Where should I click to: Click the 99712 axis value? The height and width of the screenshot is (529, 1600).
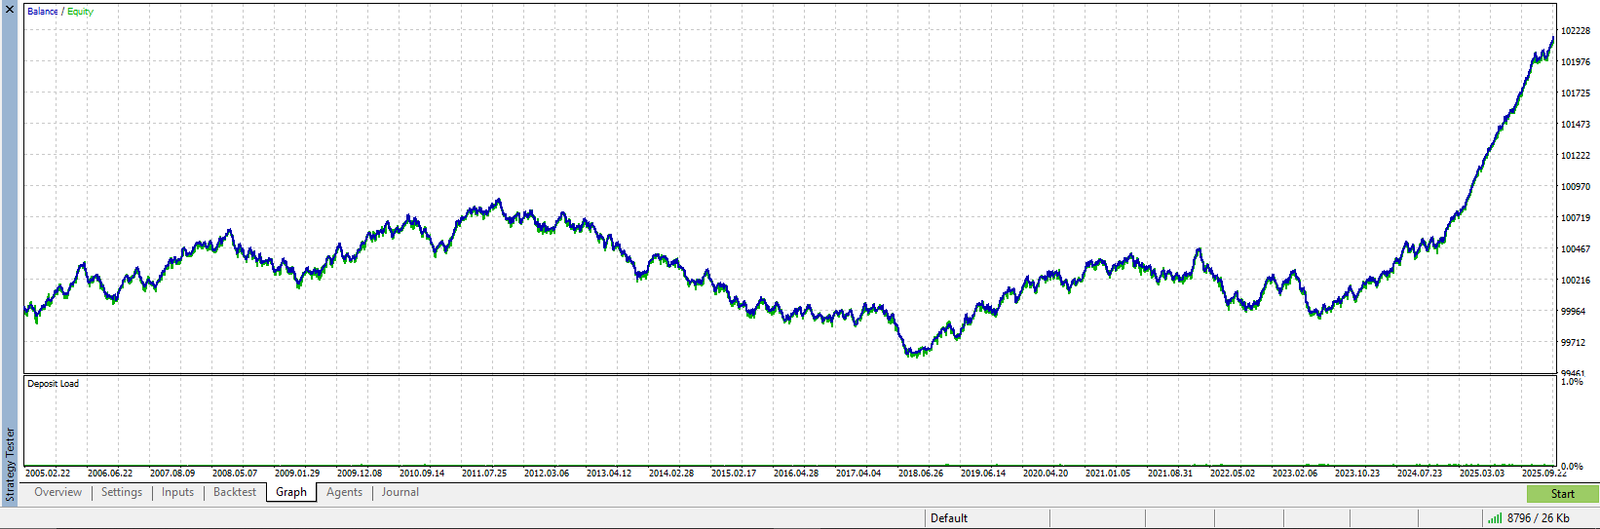1573,343
